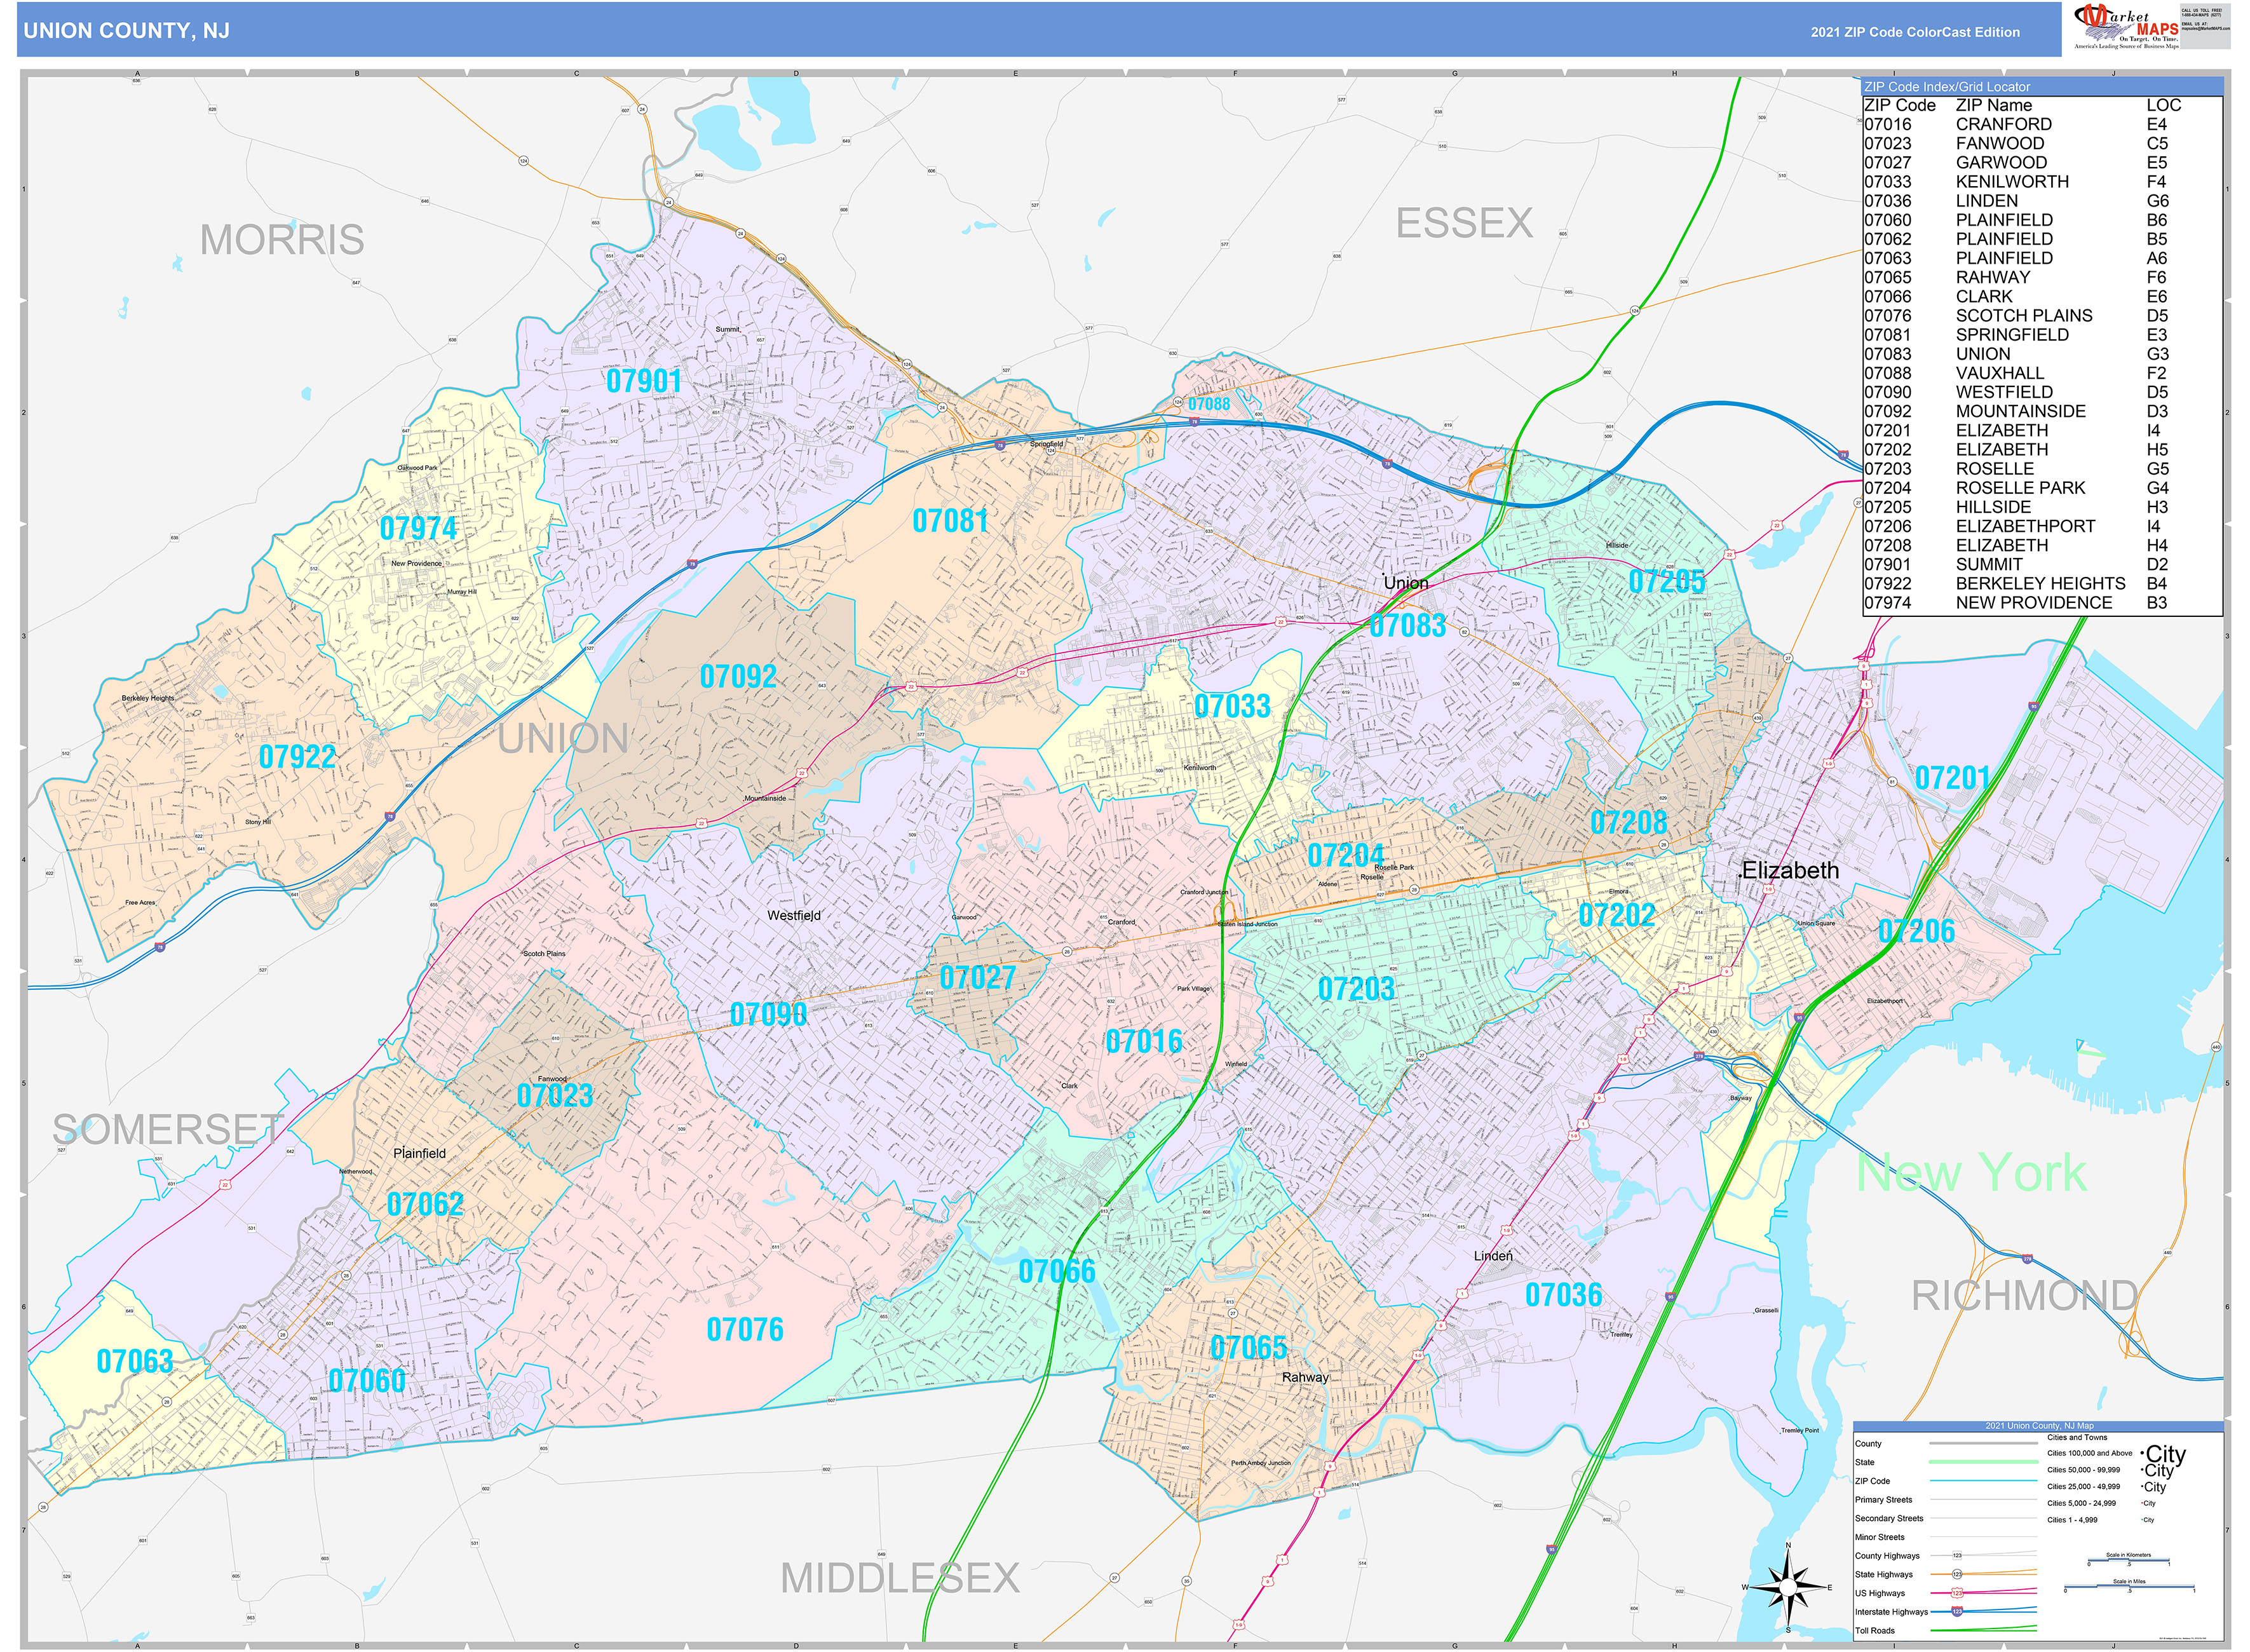Click the Westfield city label
Image resolution: width=2250 pixels, height=1652 pixels.
point(794,916)
